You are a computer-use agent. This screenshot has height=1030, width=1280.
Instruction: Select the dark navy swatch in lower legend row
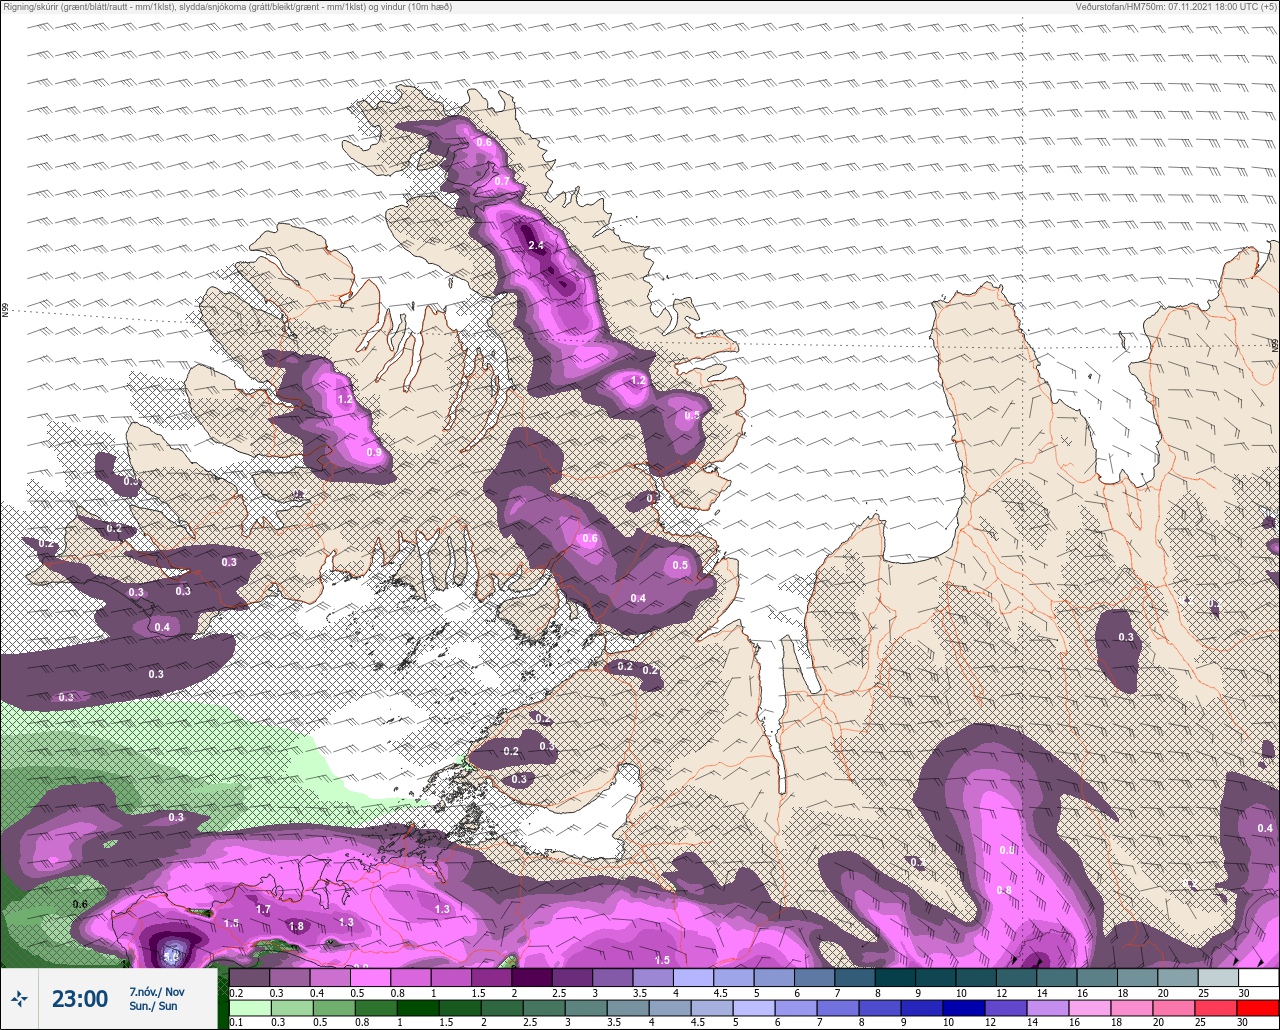(x=964, y=1008)
